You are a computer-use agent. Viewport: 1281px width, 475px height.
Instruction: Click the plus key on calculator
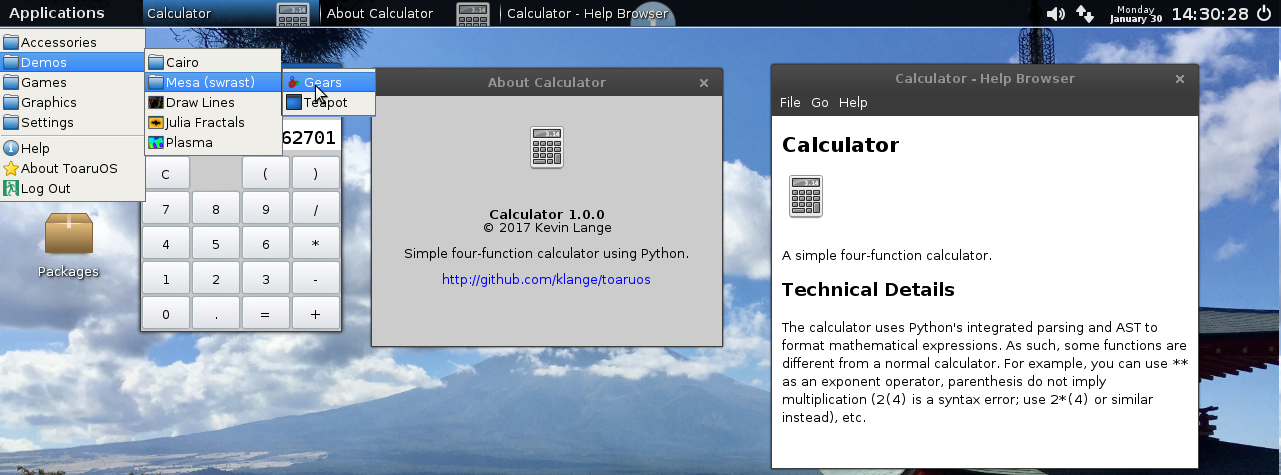[315, 314]
